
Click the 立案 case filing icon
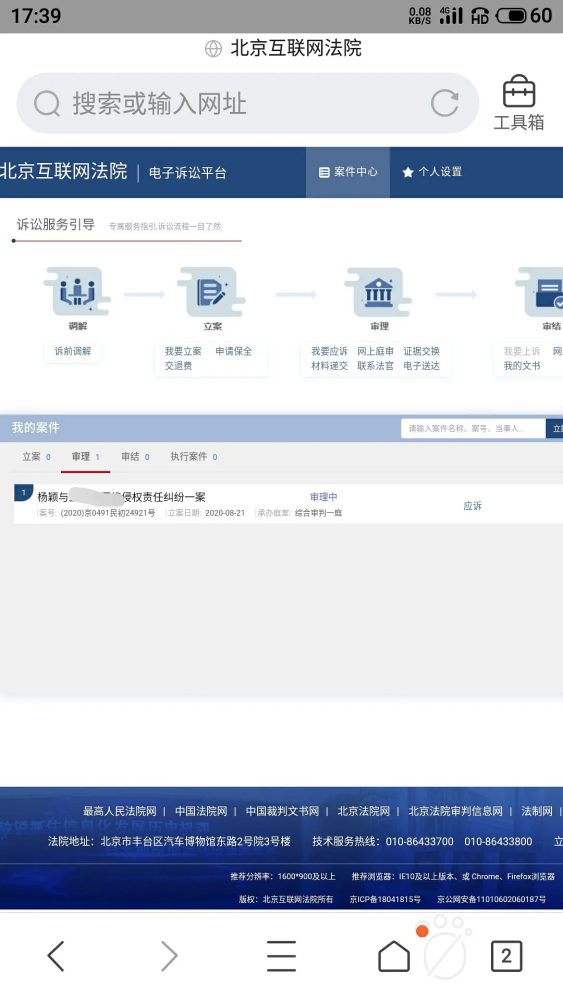click(x=211, y=292)
